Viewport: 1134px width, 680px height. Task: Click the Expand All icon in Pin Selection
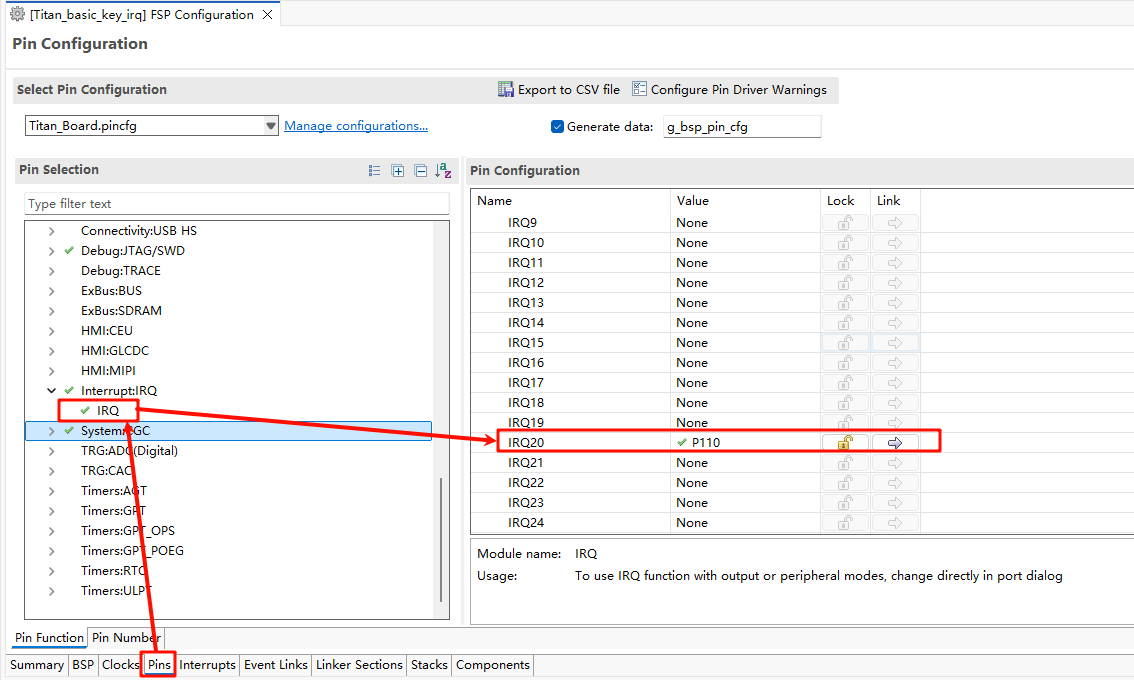click(398, 171)
